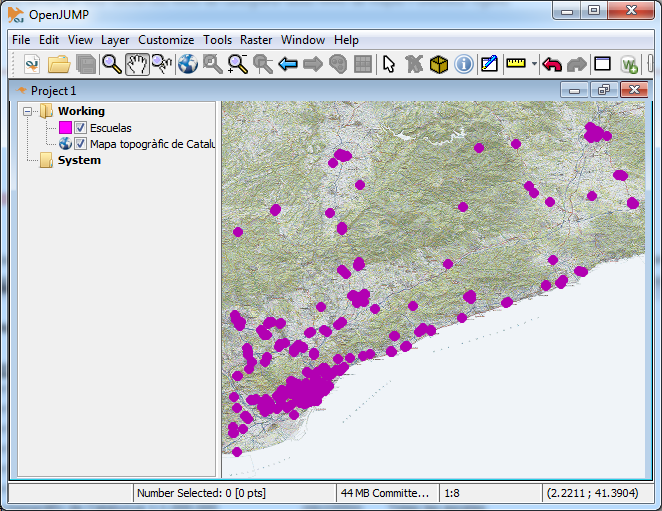Click the red Undo arrow

(552, 64)
